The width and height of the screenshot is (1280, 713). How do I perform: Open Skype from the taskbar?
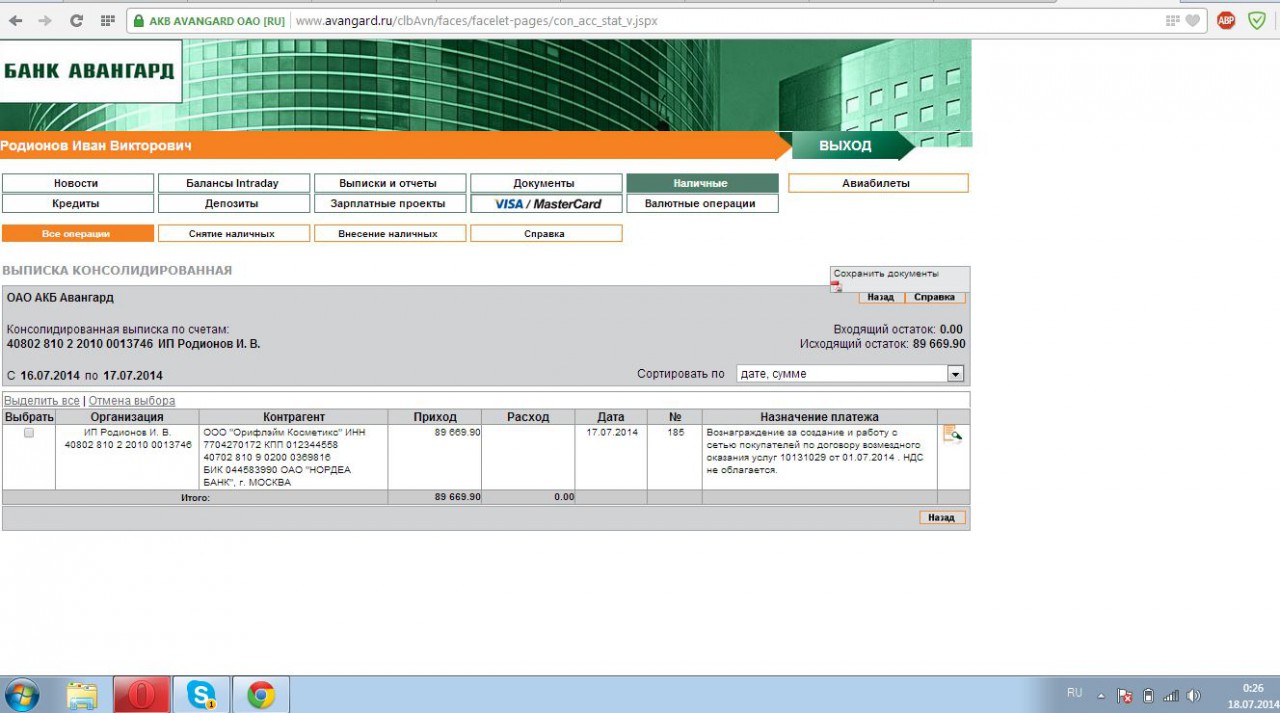pos(201,694)
